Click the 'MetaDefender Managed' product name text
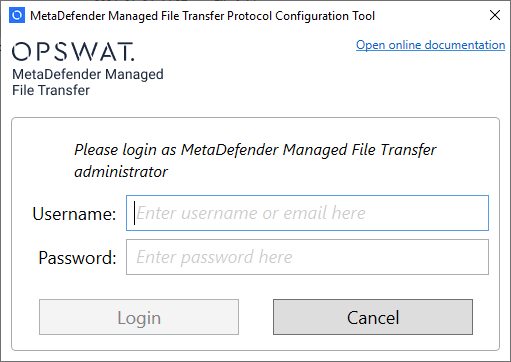The width and height of the screenshot is (511, 362). 88,74
